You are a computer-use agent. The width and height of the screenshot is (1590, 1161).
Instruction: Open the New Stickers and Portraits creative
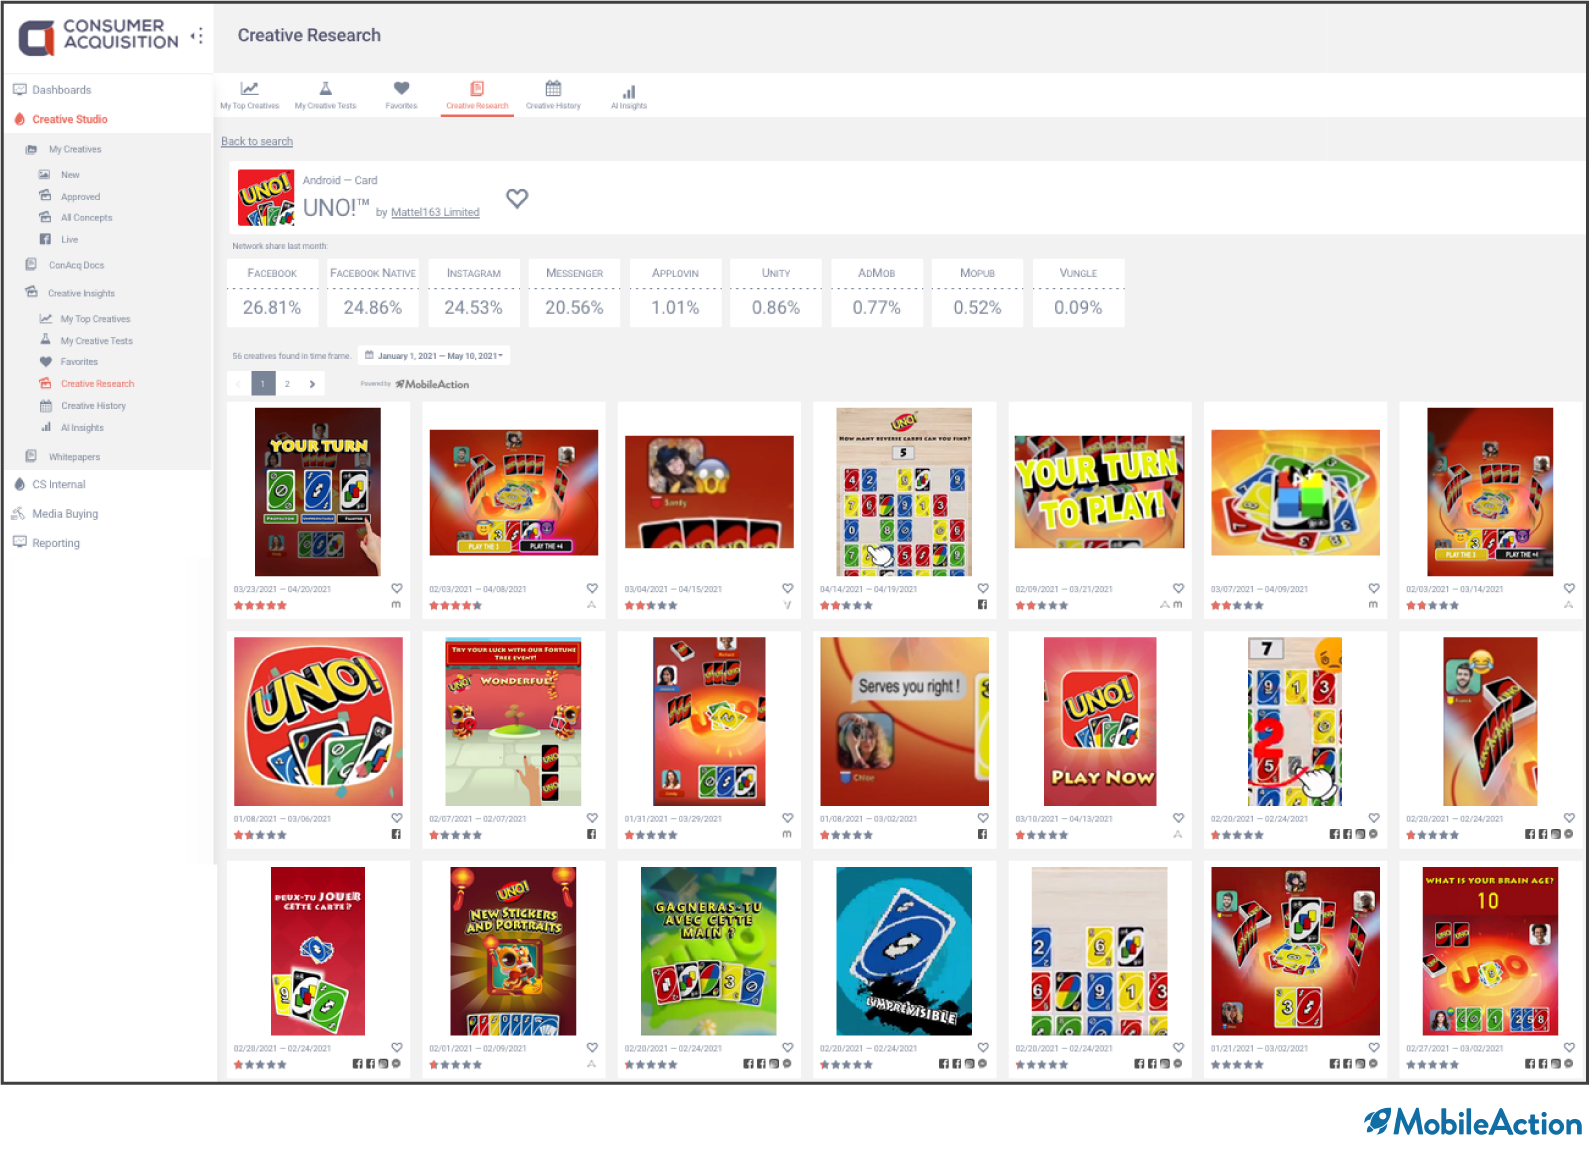click(x=513, y=951)
